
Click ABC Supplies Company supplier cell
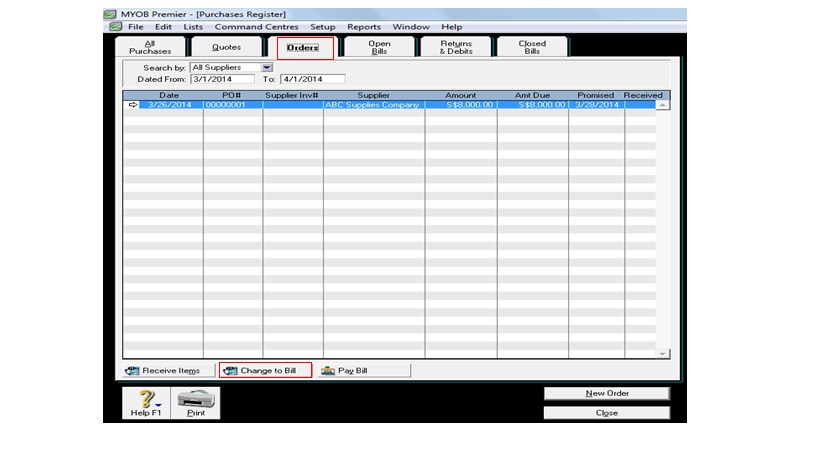click(372, 104)
